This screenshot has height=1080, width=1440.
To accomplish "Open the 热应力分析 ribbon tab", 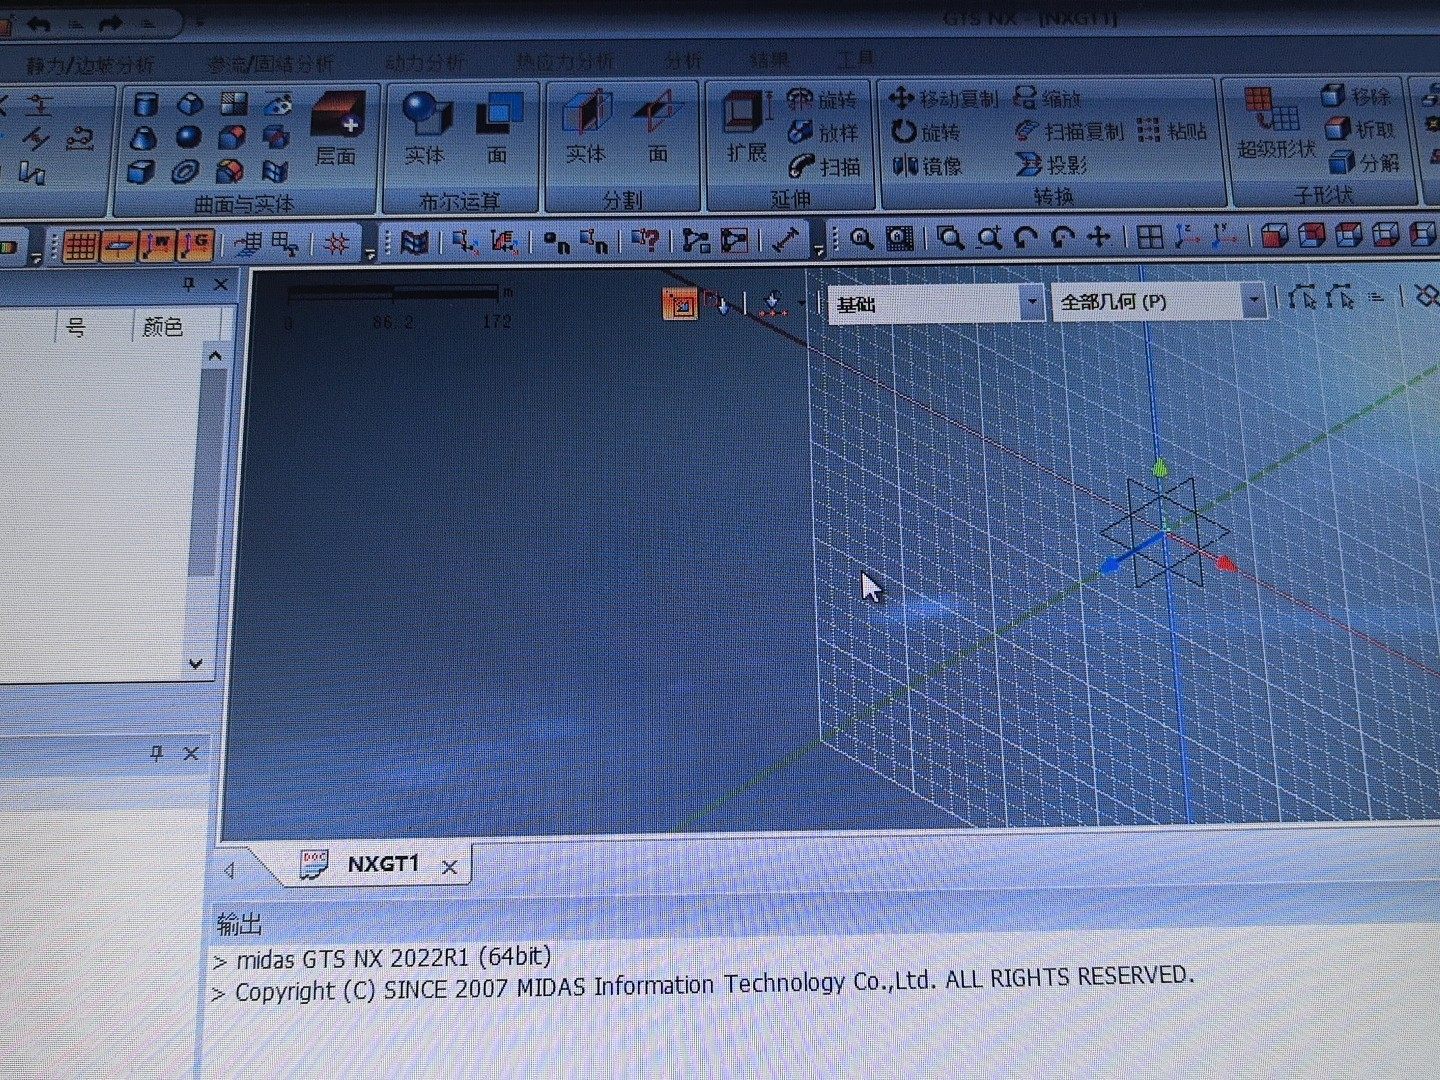I will point(564,61).
